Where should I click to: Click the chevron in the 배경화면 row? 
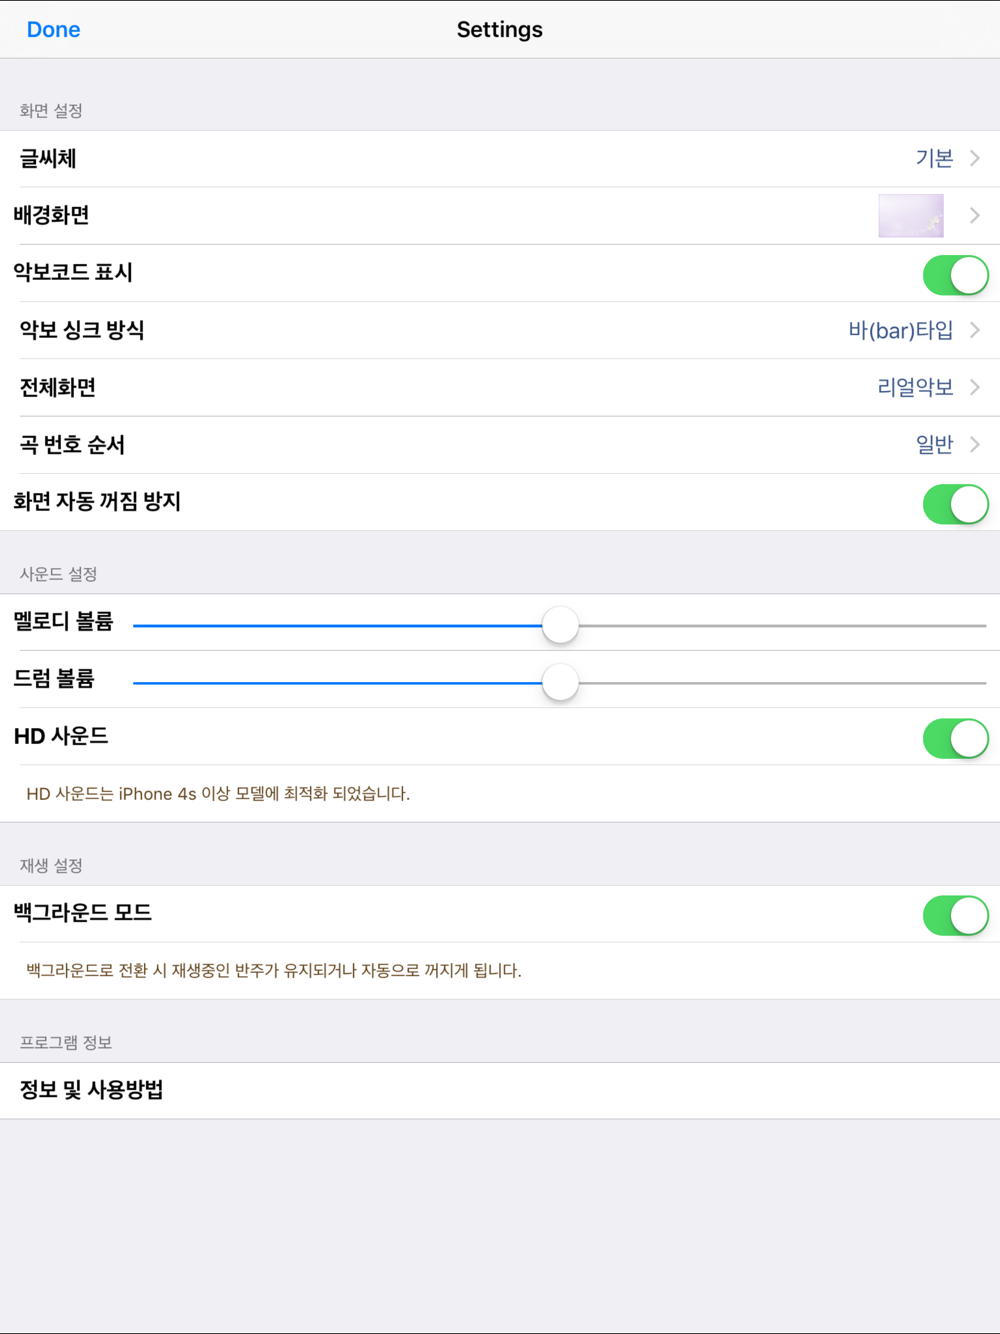tap(975, 216)
